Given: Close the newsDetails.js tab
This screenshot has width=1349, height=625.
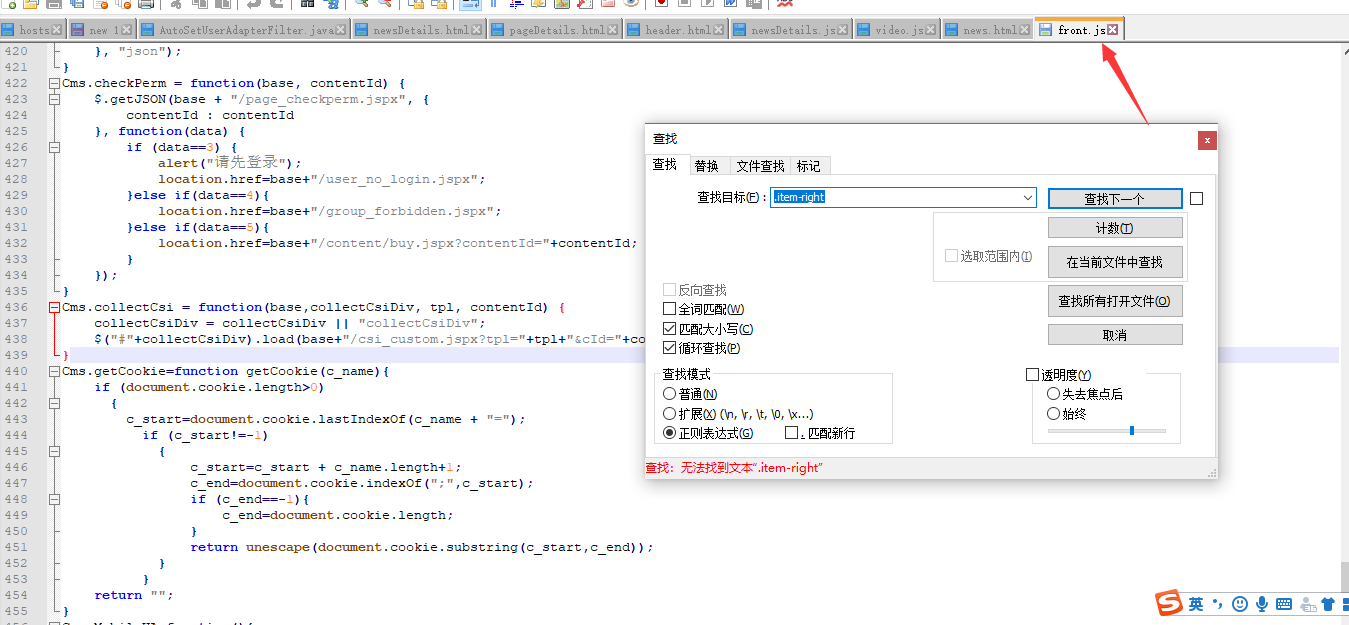Looking at the screenshot, I should (843, 30).
